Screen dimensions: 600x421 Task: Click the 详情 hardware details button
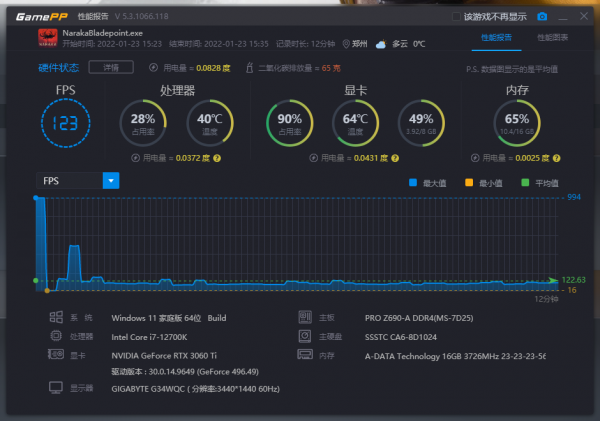click(111, 67)
